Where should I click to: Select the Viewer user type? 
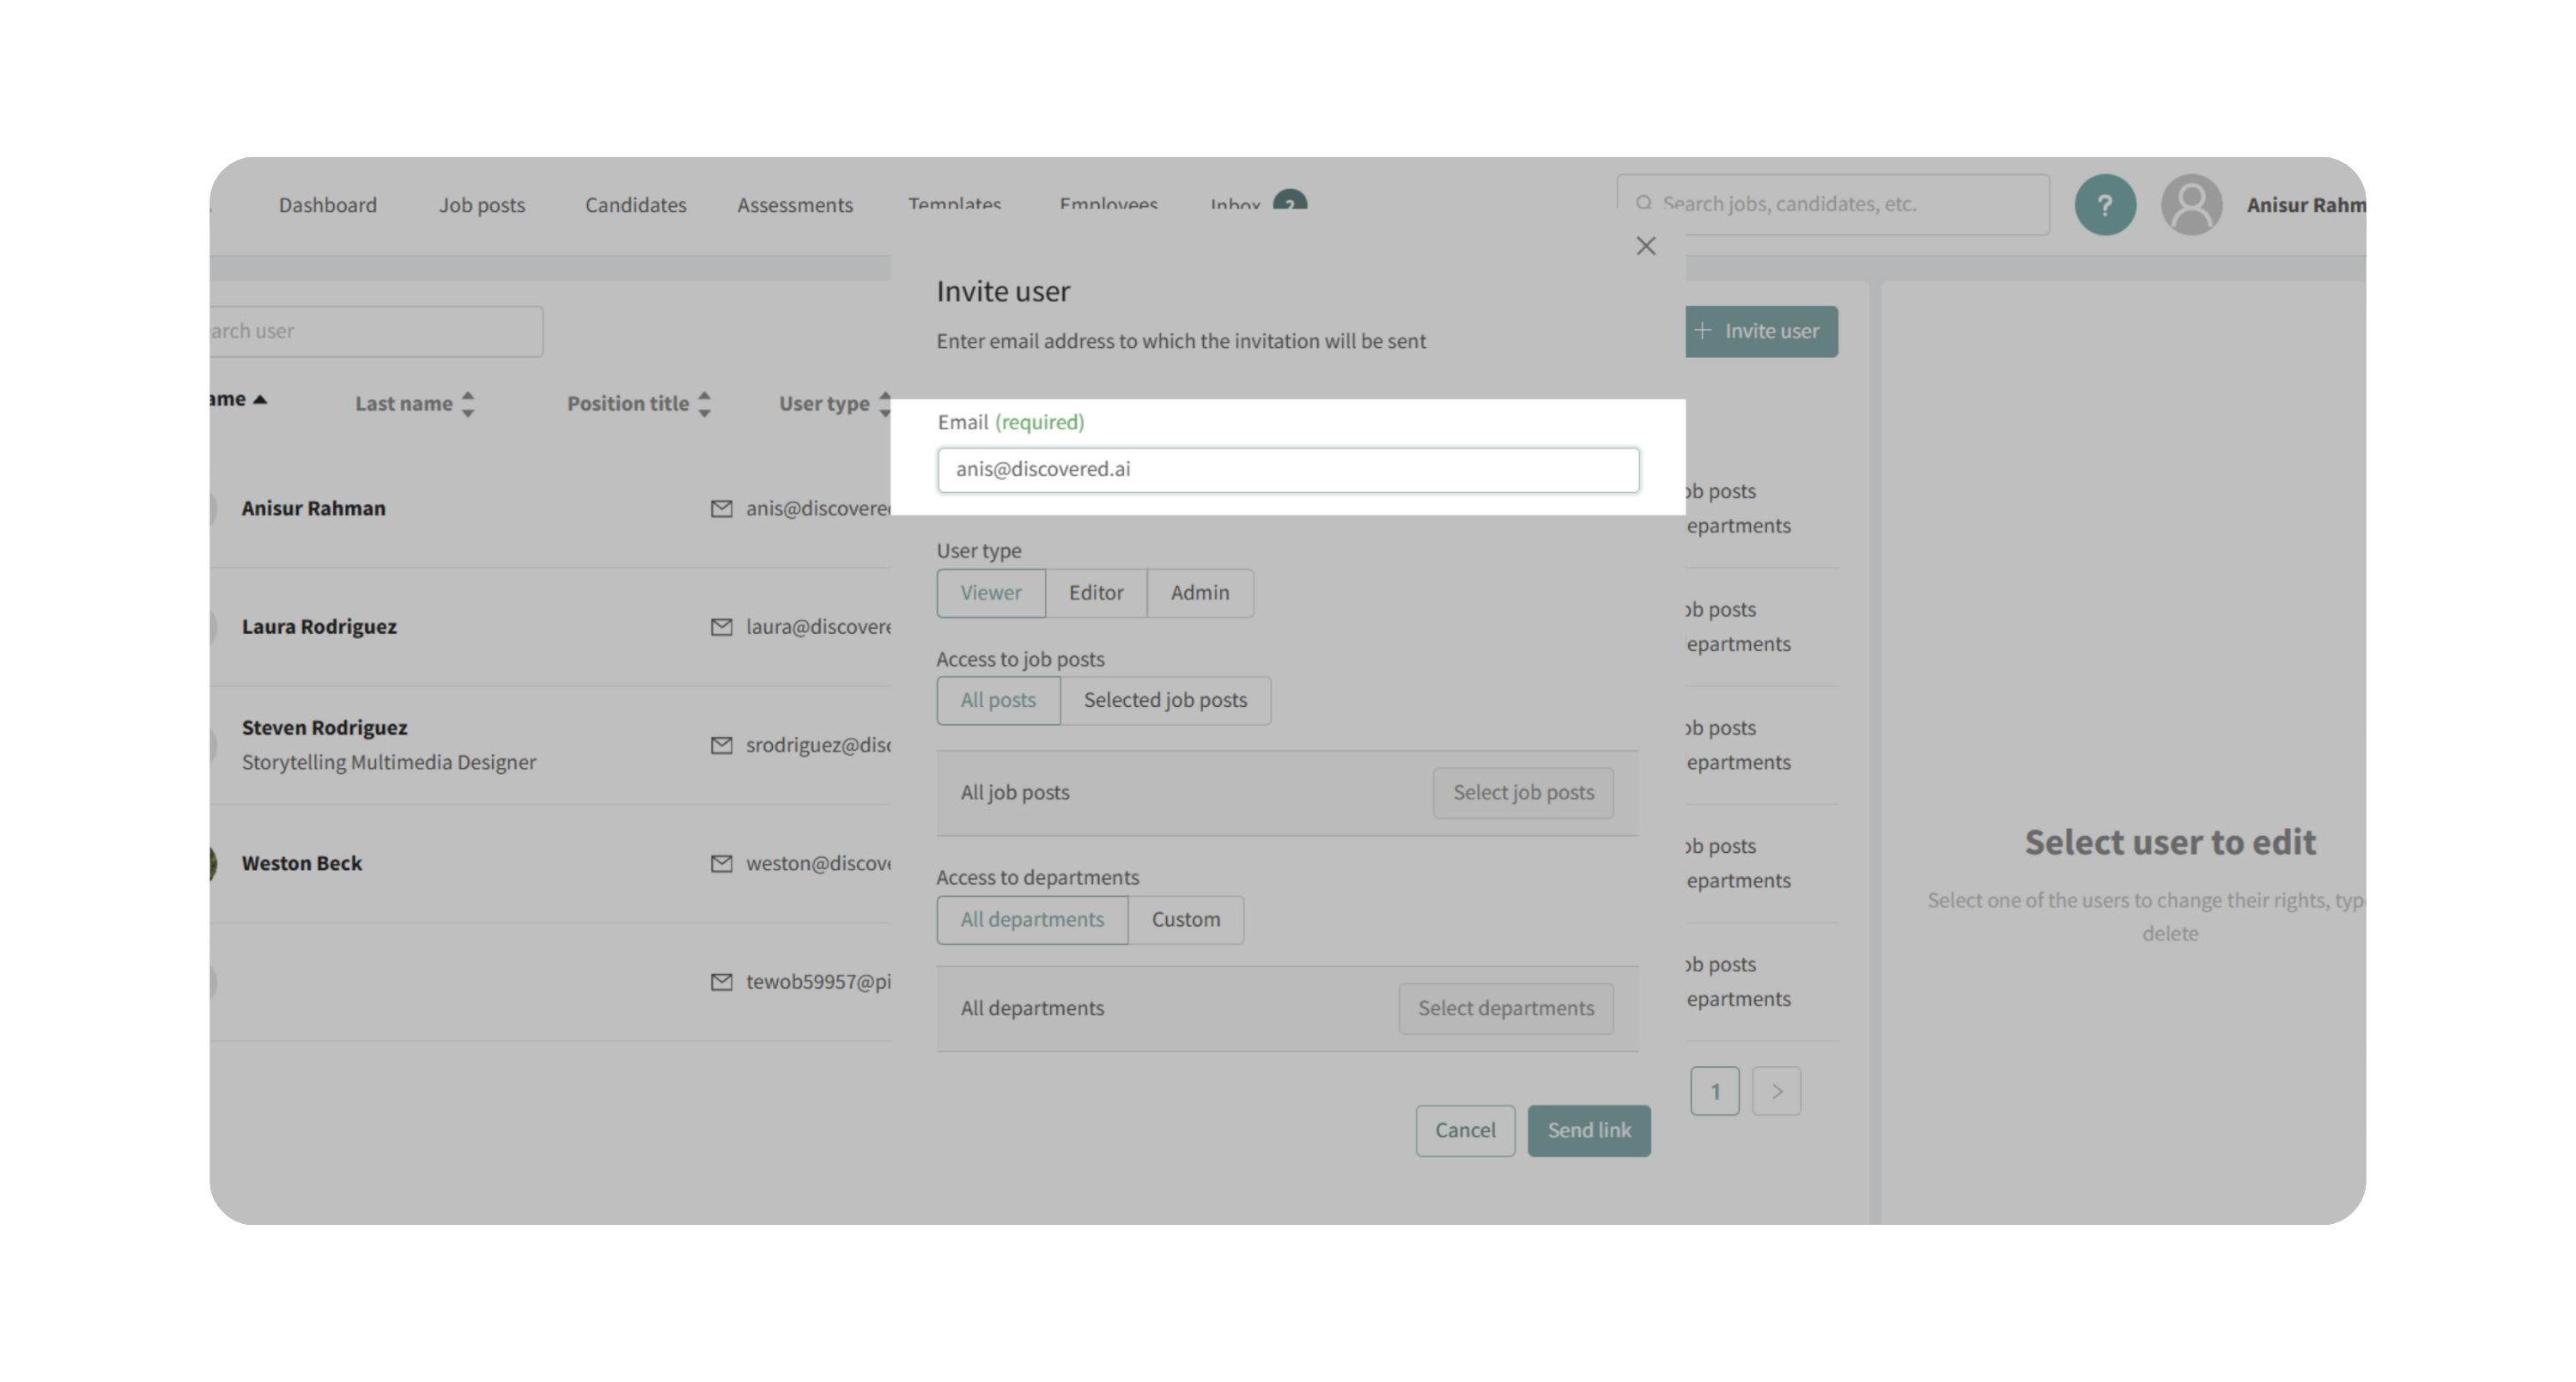991,593
